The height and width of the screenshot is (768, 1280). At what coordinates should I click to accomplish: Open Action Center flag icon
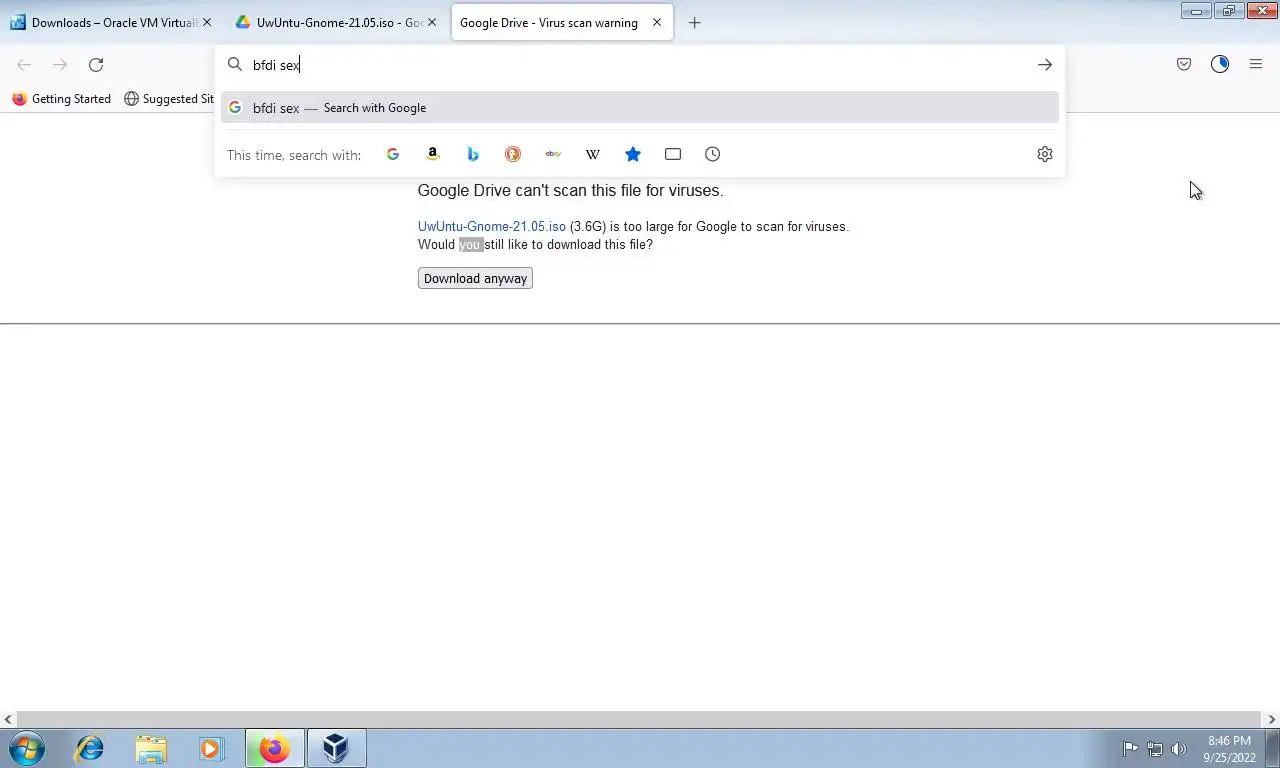point(1130,748)
